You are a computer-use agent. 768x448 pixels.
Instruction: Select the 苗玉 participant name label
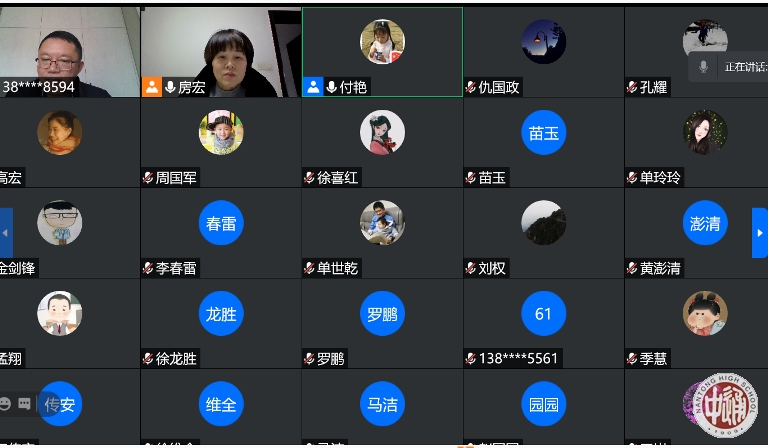point(492,178)
